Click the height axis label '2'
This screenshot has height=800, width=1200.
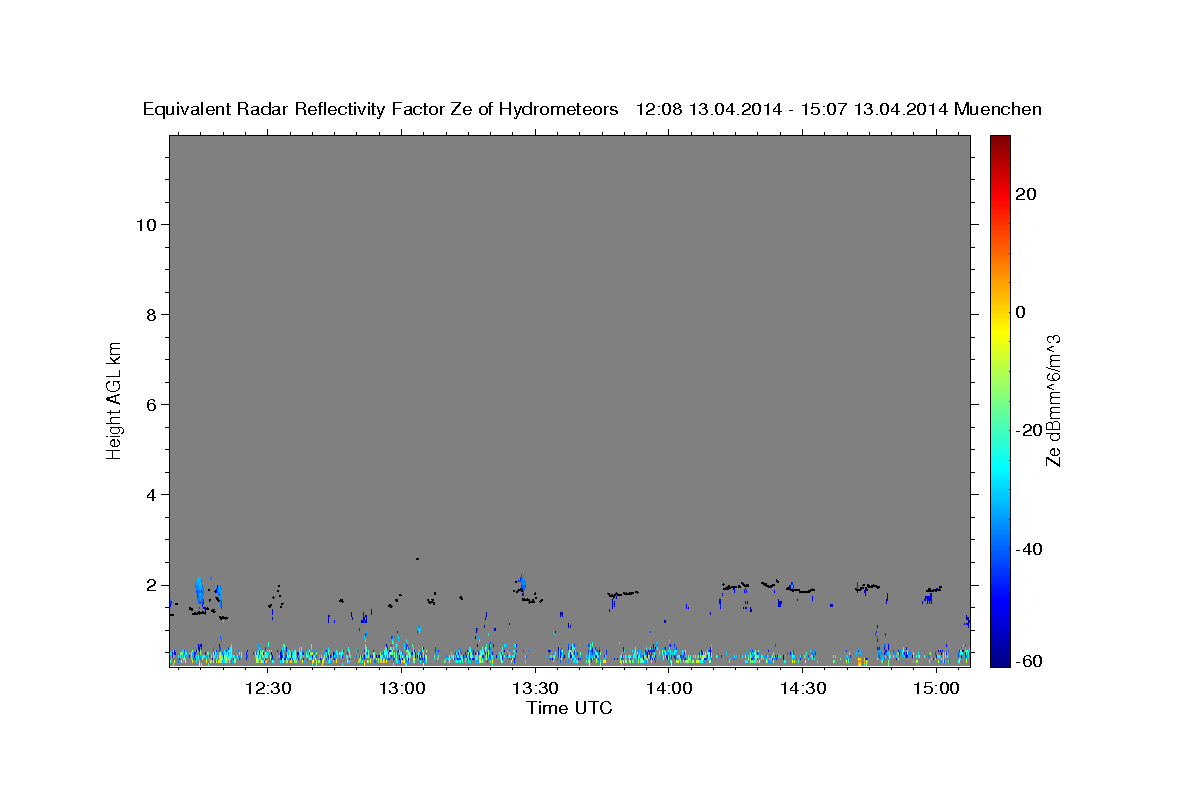149,584
